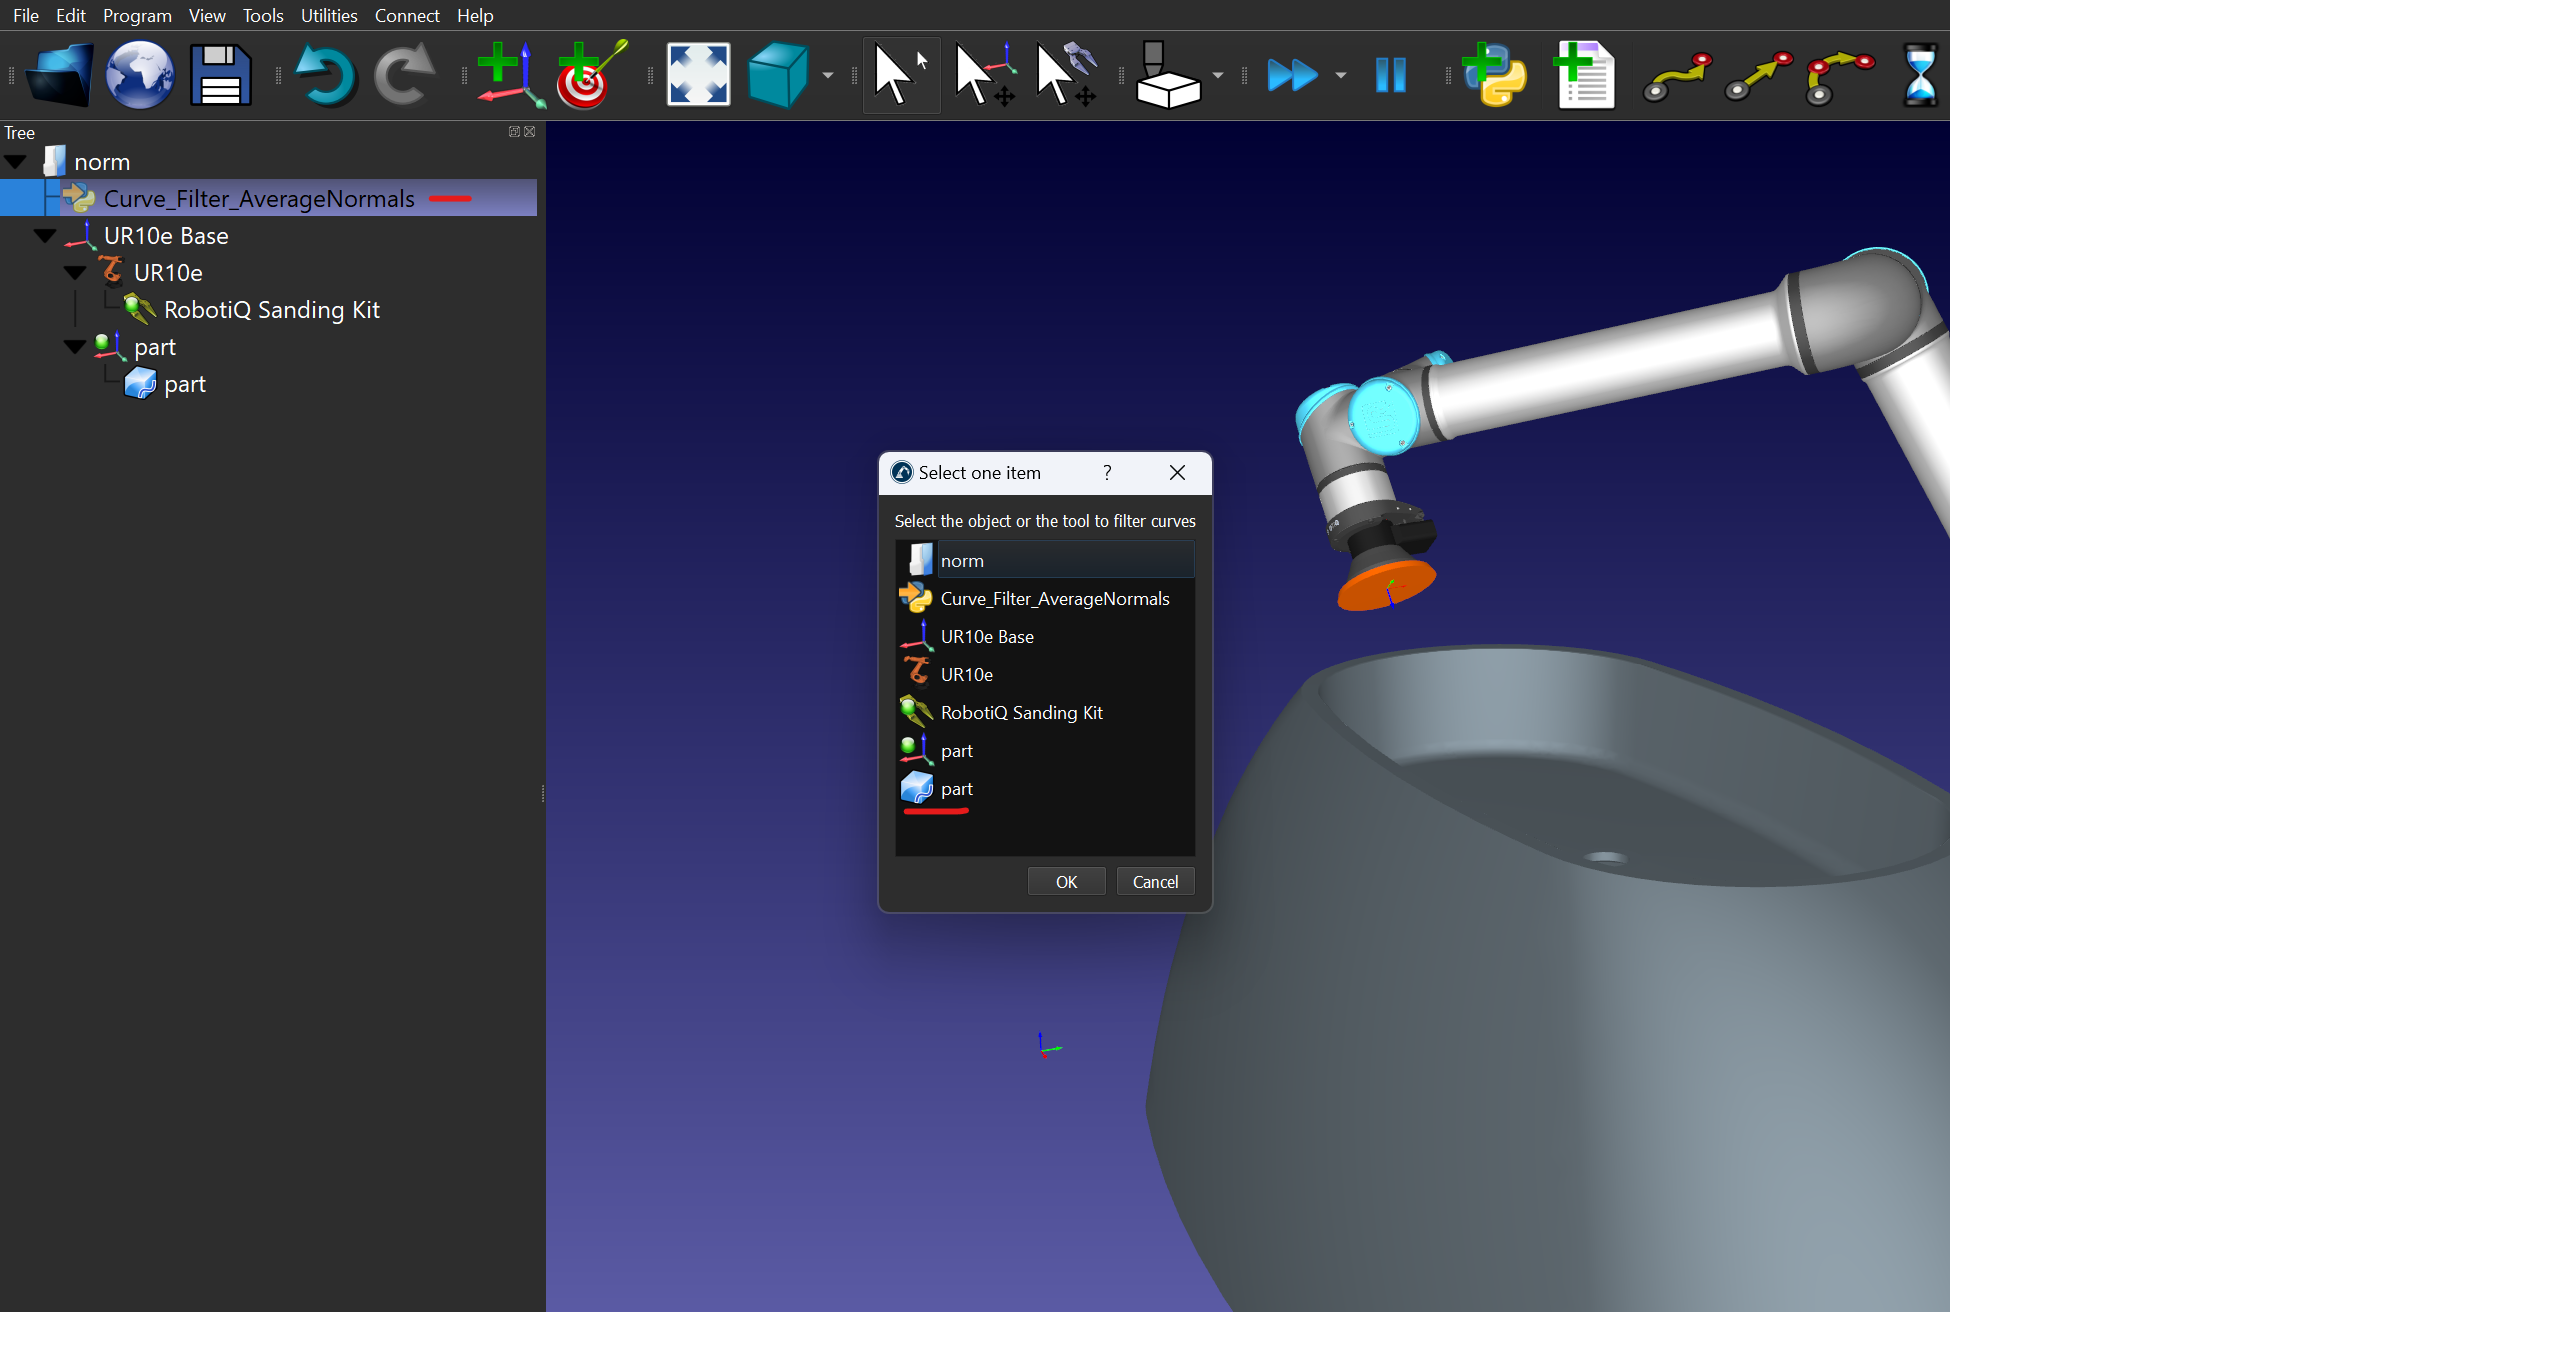Screen dimensions: 2560x1365
Task: Open the Program menu
Action: point(137,16)
